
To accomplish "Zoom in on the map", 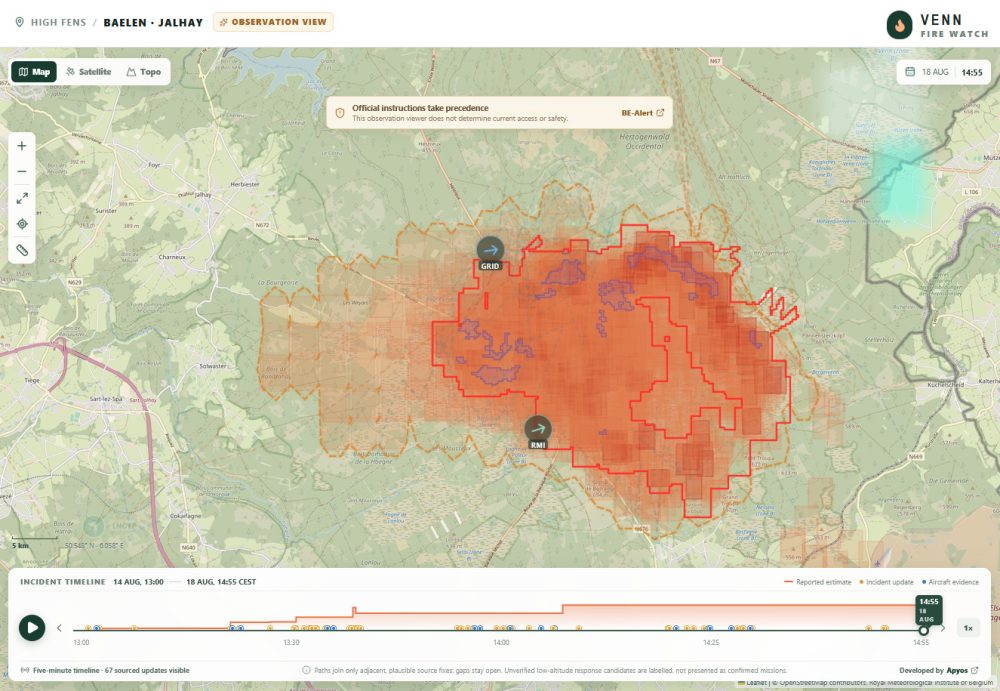I will (22, 146).
